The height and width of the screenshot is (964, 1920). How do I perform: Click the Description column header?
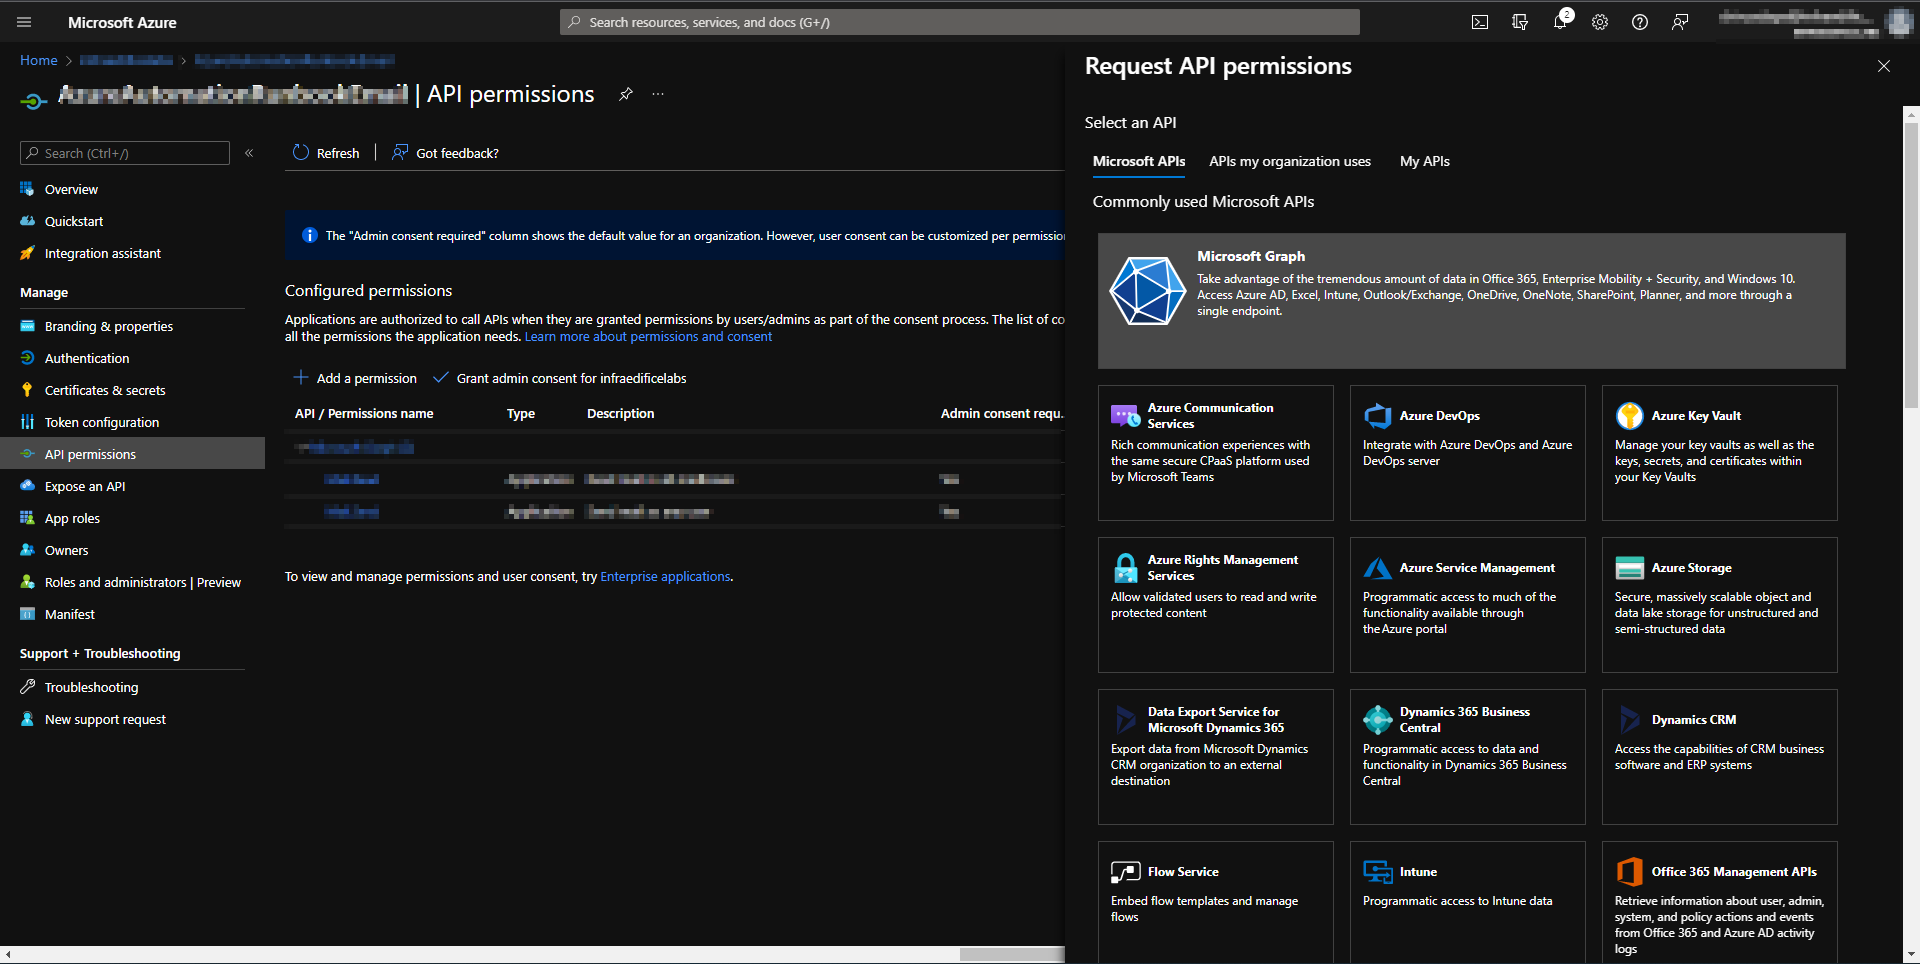[621, 413]
